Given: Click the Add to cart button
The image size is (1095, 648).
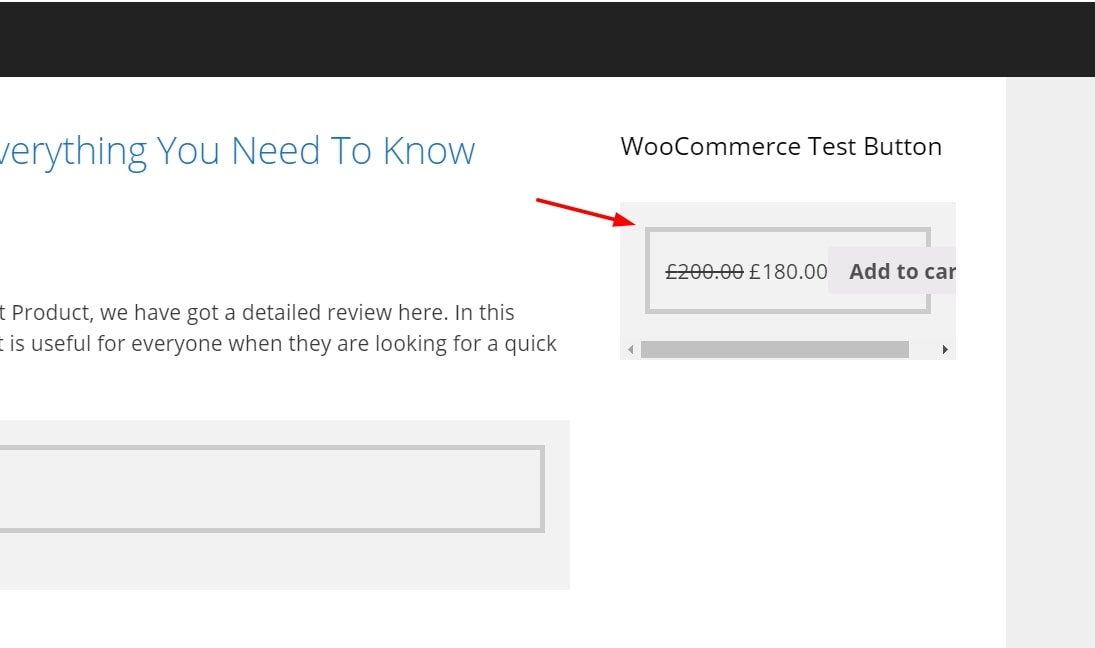Looking at the screenshot, I should (892, 271).
